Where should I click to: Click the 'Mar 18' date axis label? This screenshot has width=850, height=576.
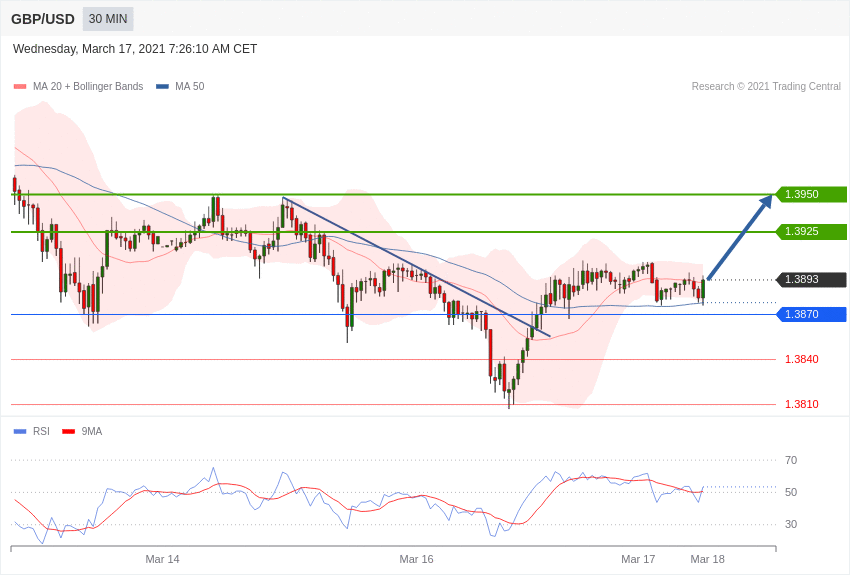tap(707, 559)
